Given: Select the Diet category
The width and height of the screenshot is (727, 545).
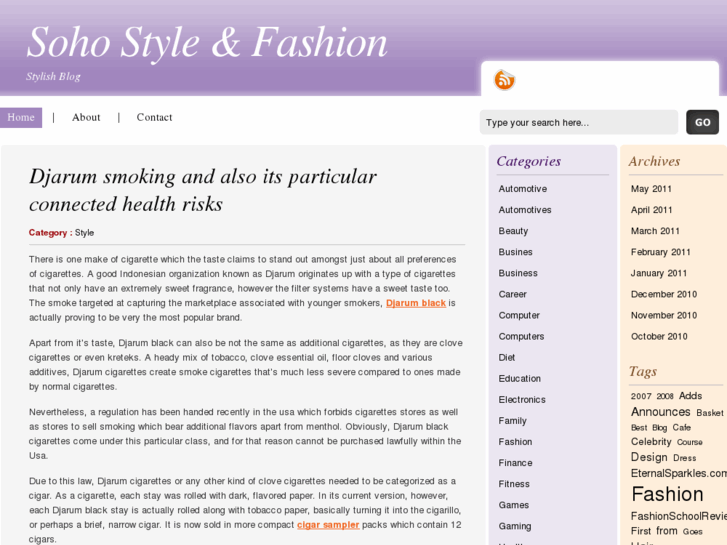Looking at the screenshot, I should 507,358.
